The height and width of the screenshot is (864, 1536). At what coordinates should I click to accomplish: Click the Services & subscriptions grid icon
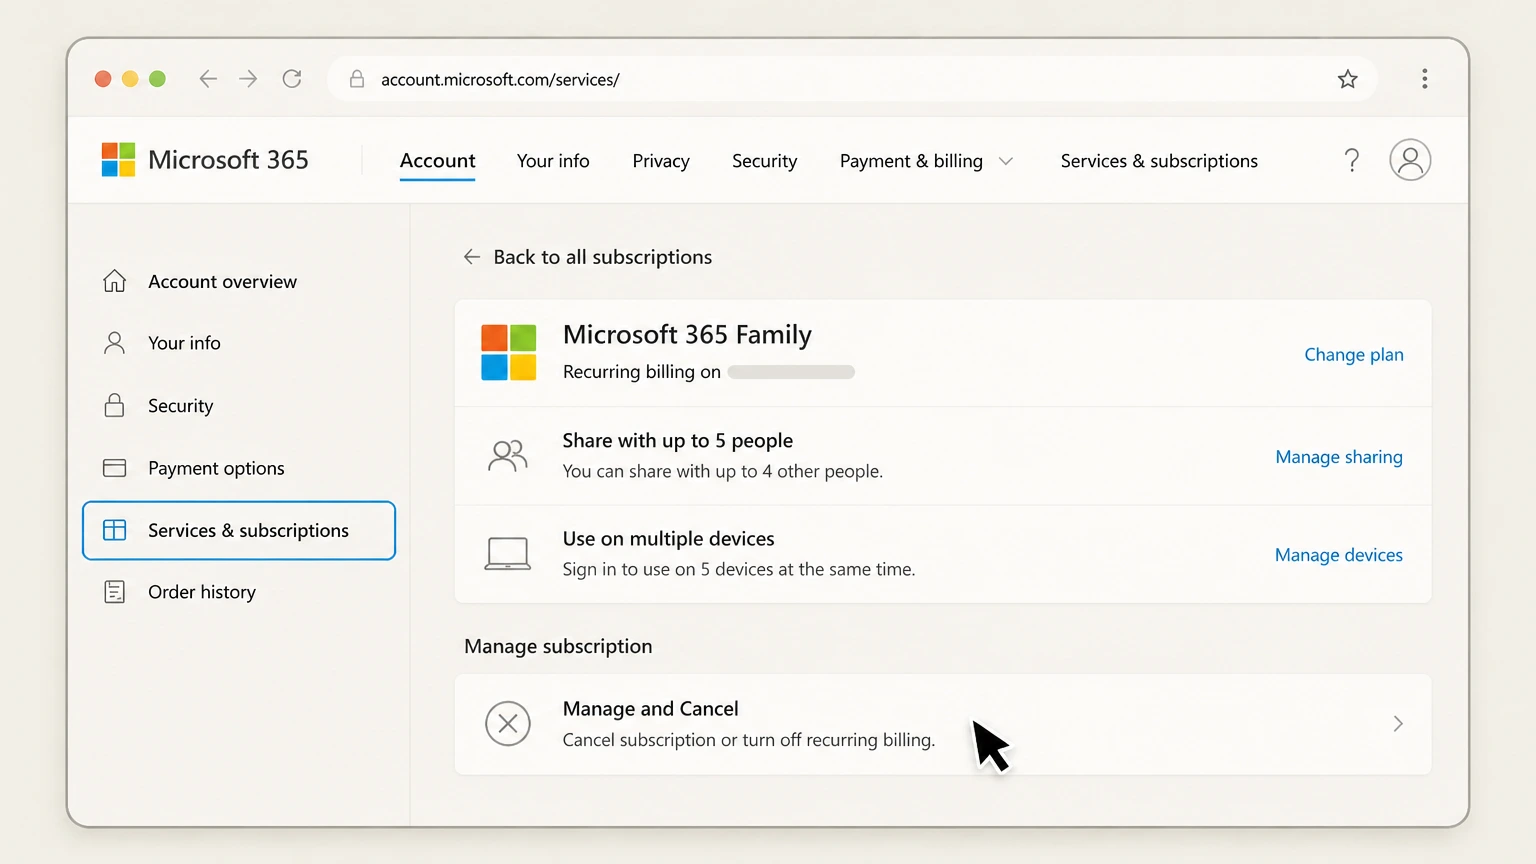(115, 530)
